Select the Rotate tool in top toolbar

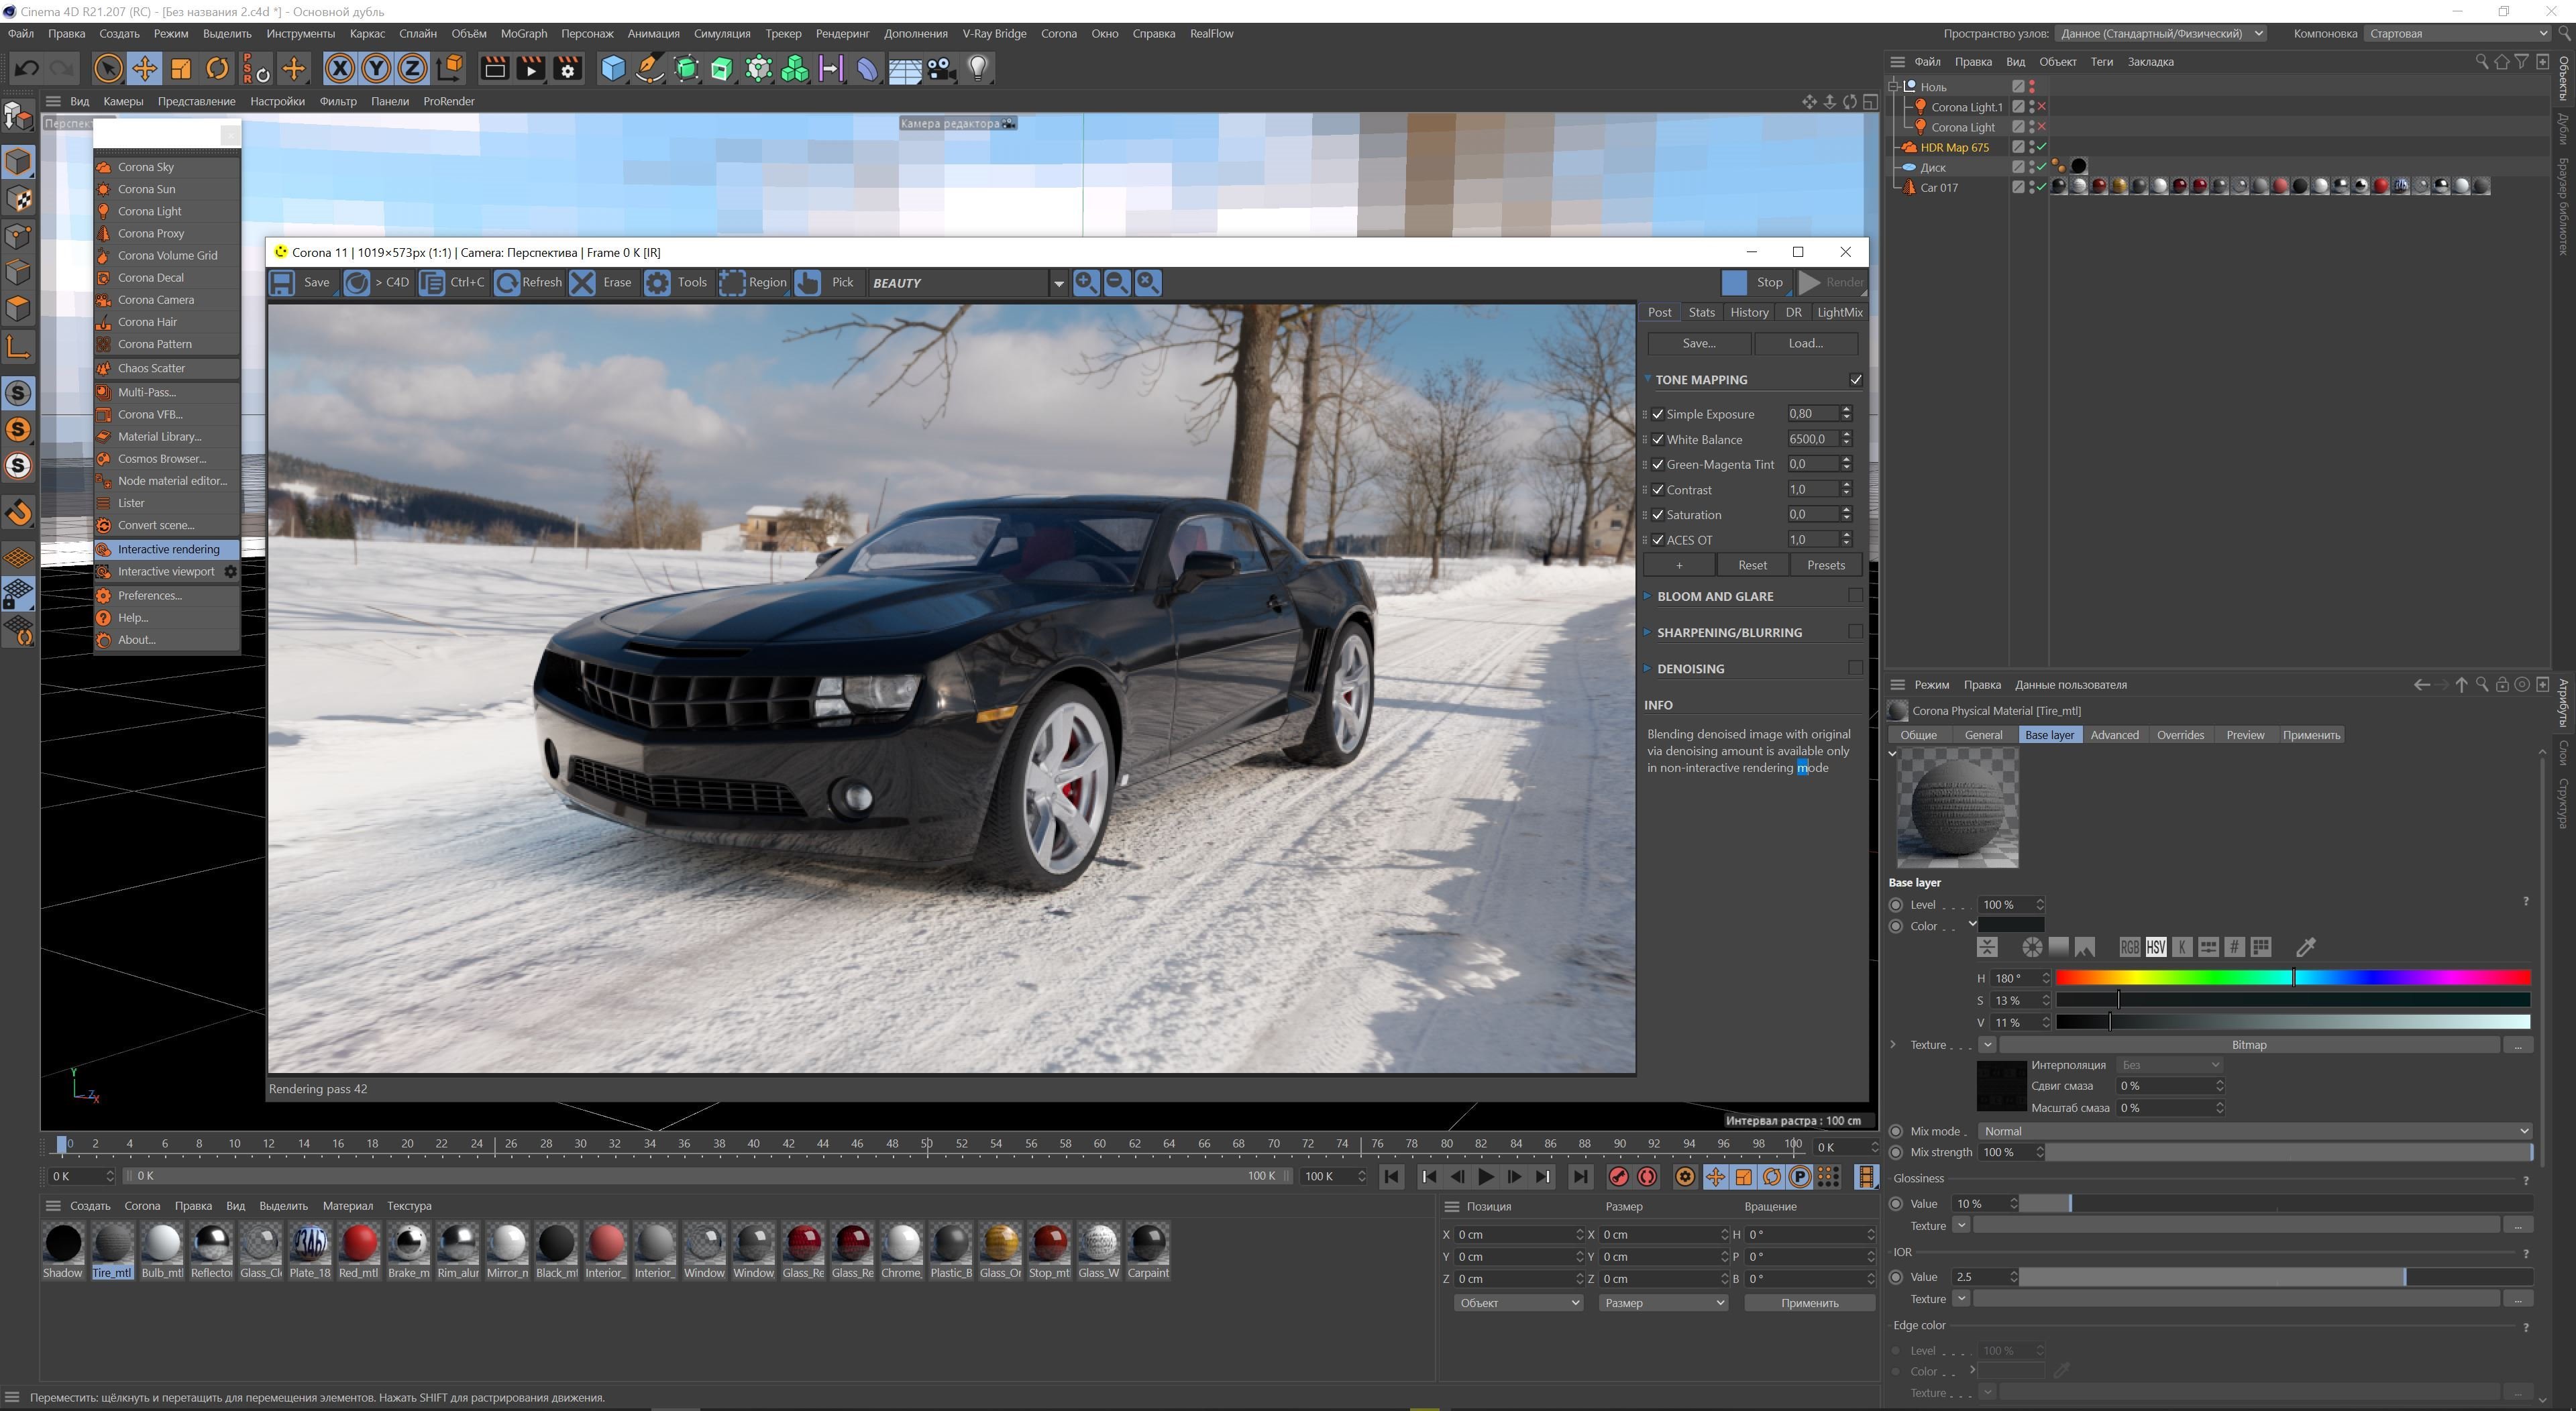click(x=217, y=68)
